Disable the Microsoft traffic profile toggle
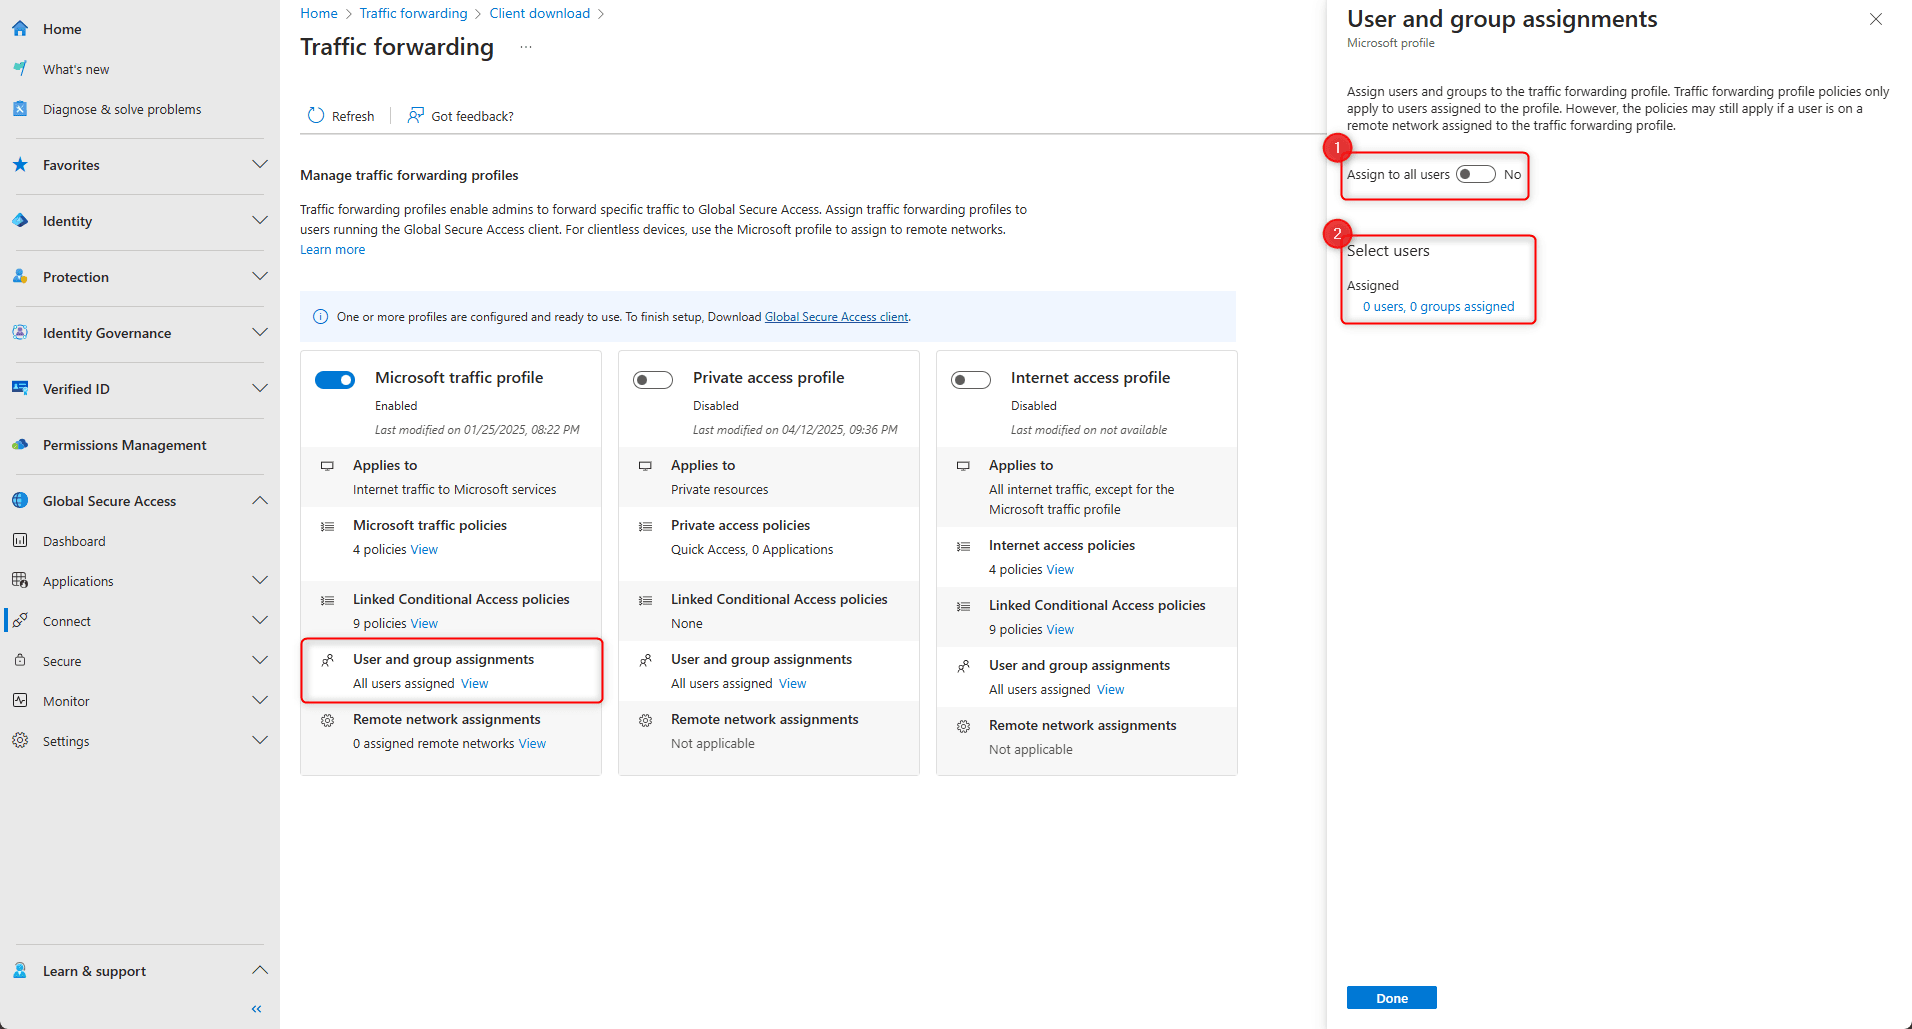Image resolution: width=1912 pixels, height=1029 pixels. coord(335,380)
